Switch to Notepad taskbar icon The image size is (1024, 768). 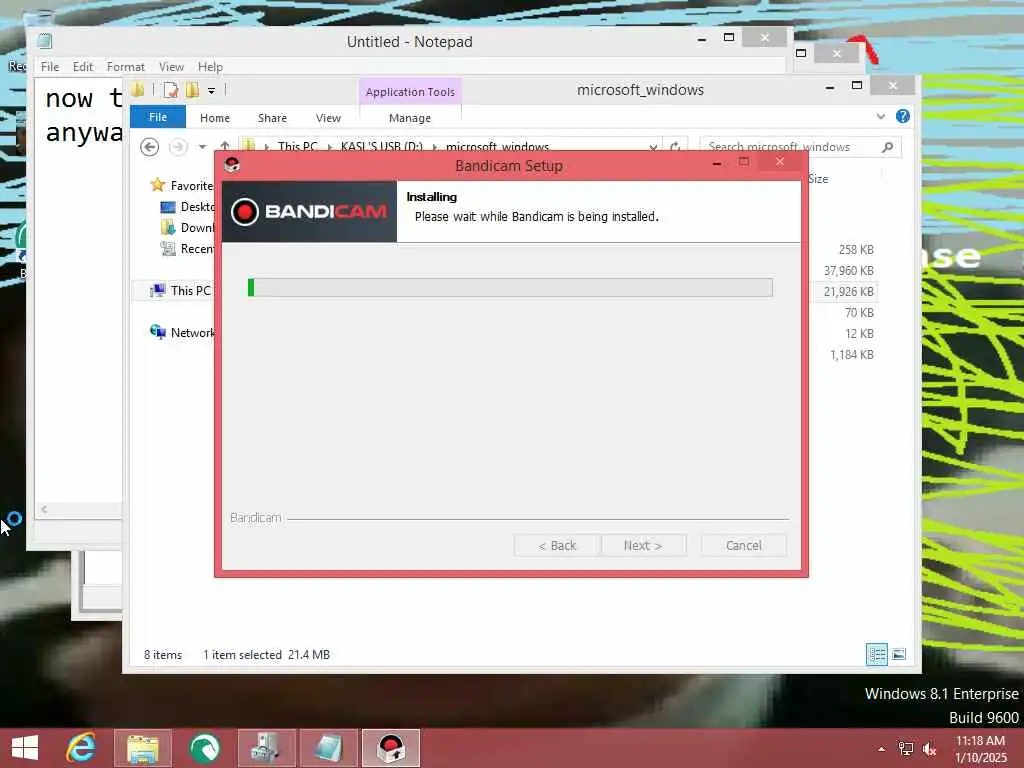pyautogui.click(x=328, y=748)
